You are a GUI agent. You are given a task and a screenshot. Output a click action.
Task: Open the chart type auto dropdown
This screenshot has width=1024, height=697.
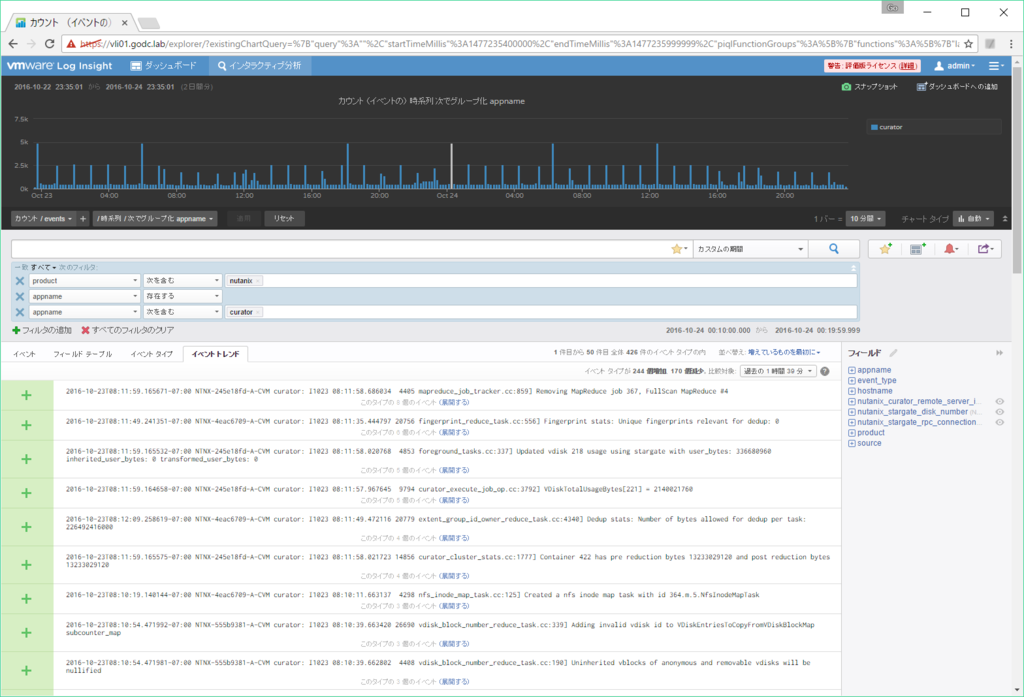(974, 219)
